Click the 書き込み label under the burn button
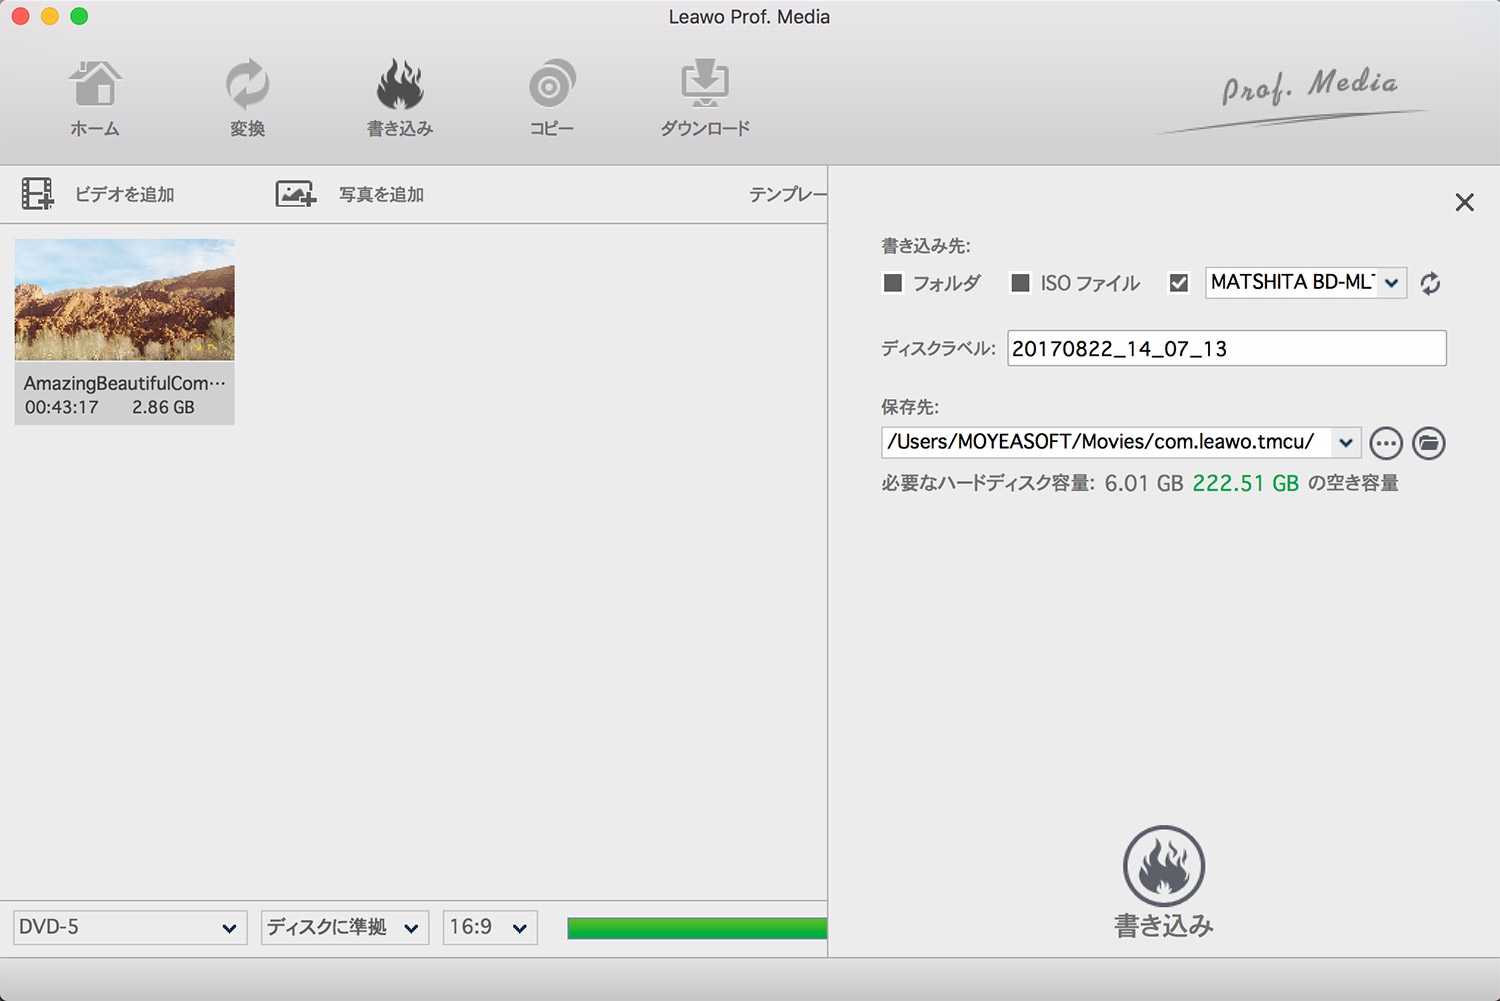 pos(1164,926)
